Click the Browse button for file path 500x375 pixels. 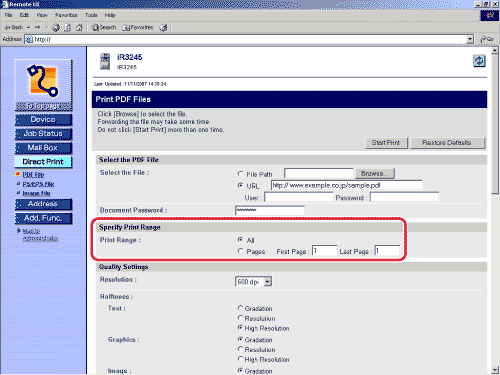coord(375,174)
